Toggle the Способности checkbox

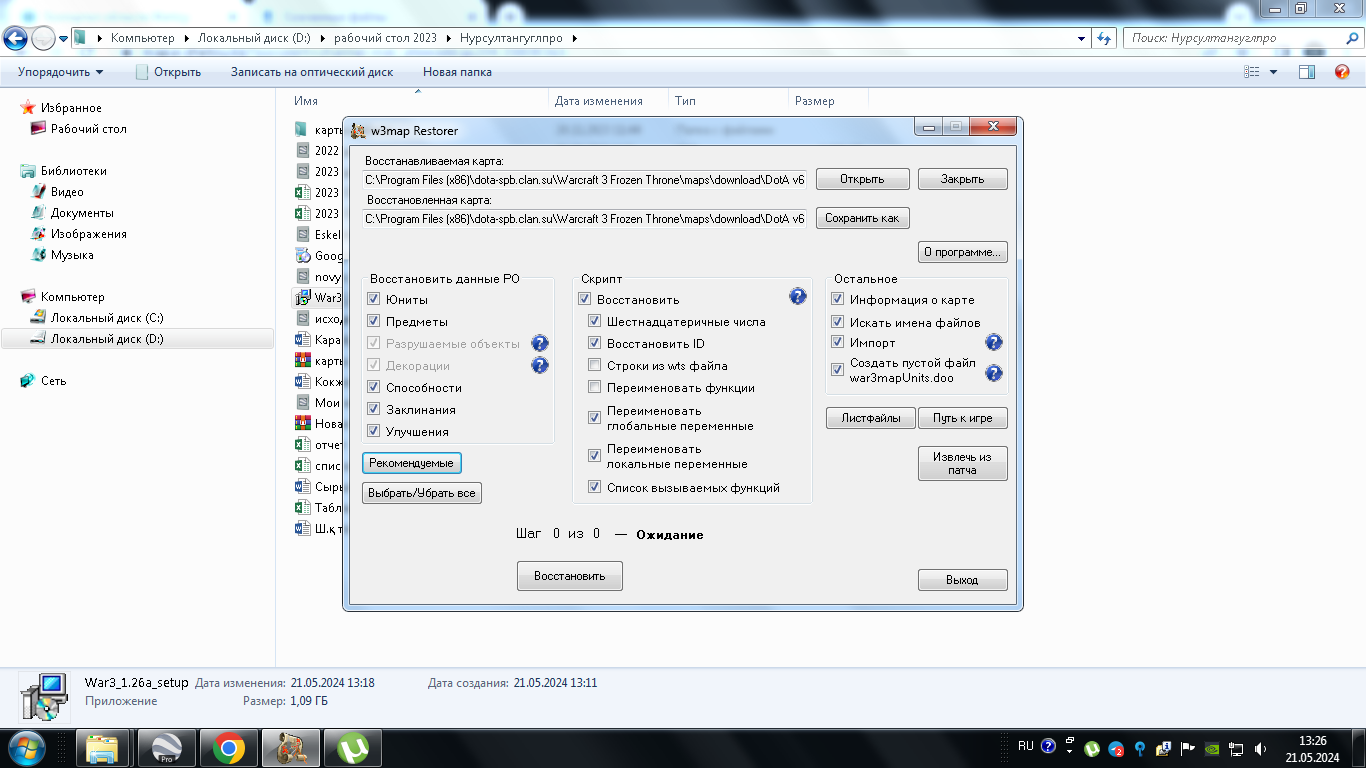tap(373, 387)
